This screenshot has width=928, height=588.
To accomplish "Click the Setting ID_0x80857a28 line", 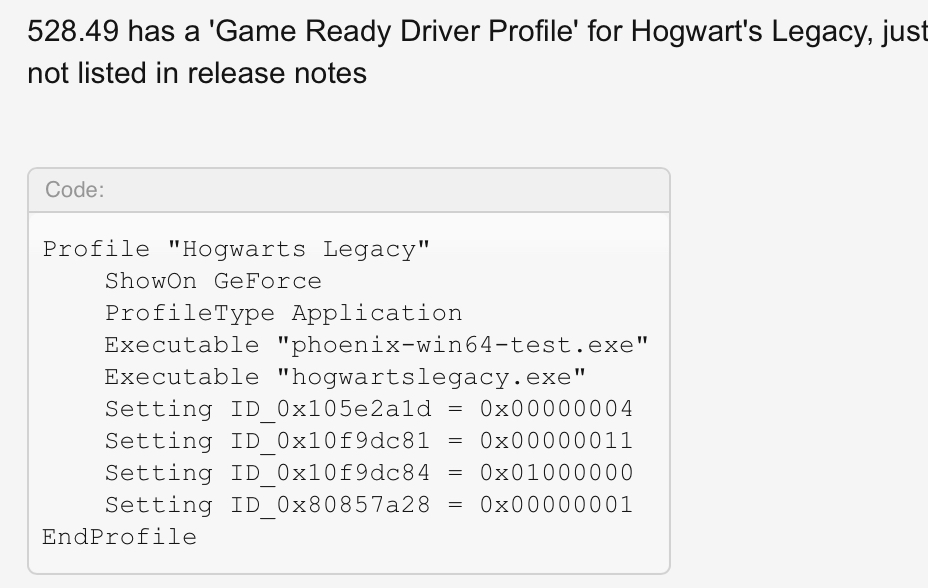I will click(369, 505).
